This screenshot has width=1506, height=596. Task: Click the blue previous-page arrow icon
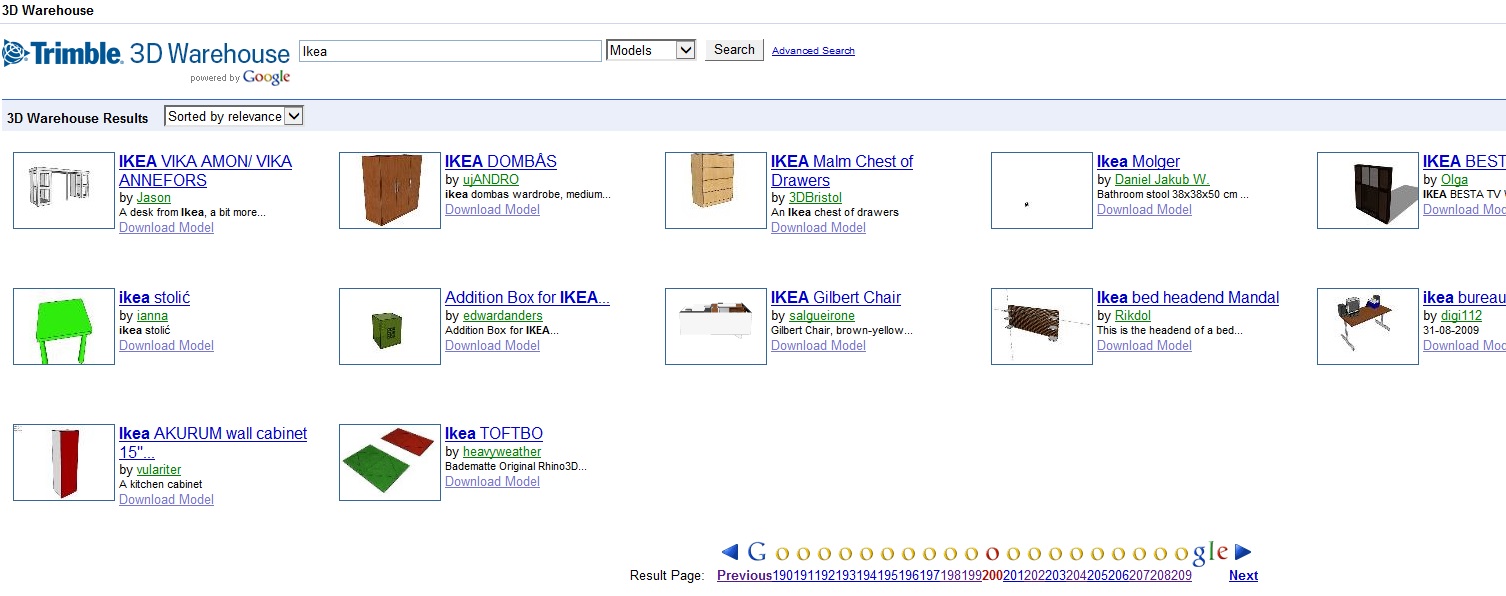point(730,552)
